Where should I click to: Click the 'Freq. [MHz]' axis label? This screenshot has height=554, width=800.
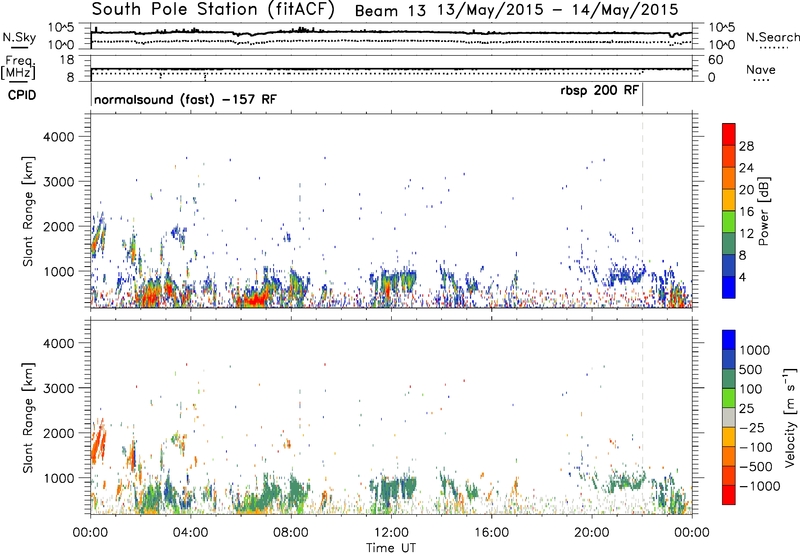click(x=19, y=67)
